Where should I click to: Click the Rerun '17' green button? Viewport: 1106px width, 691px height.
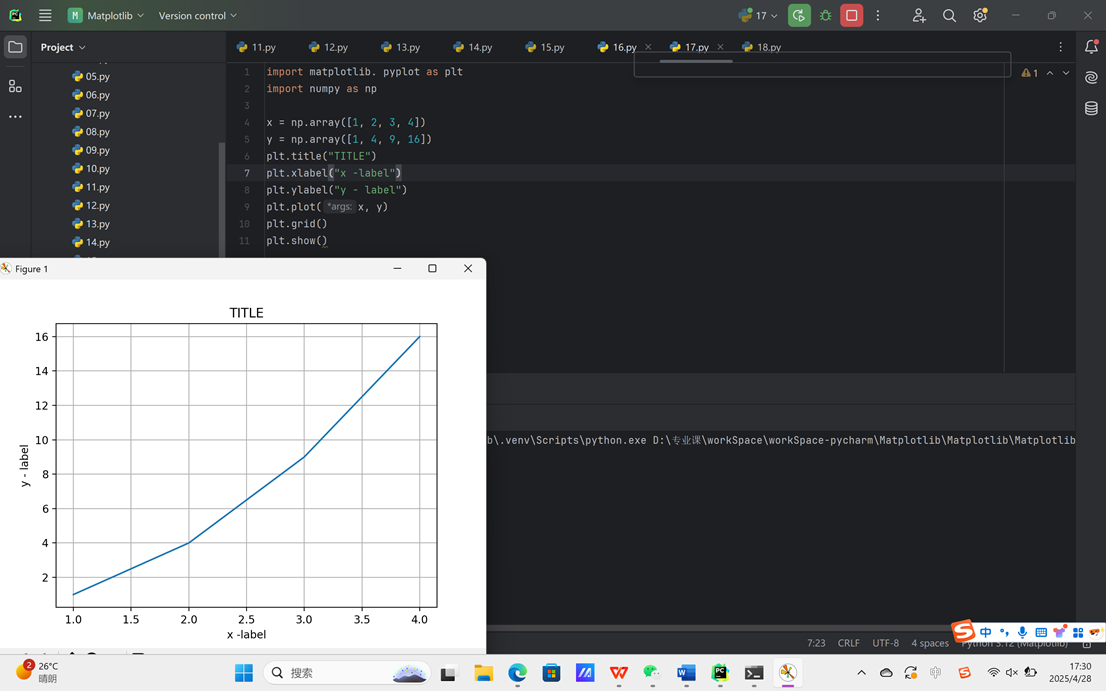tap(798, 16)
